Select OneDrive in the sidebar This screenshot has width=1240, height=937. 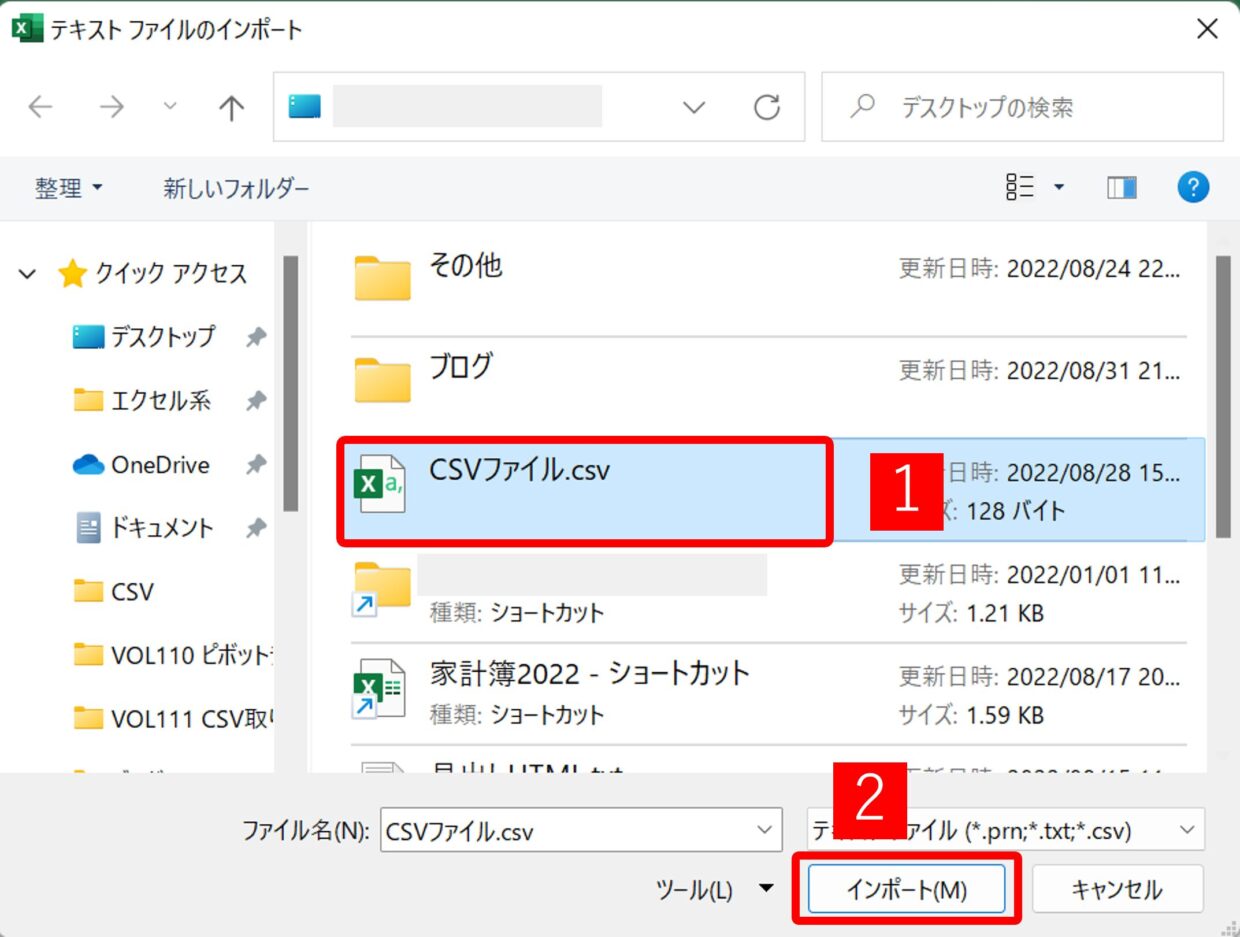(160, 465)
